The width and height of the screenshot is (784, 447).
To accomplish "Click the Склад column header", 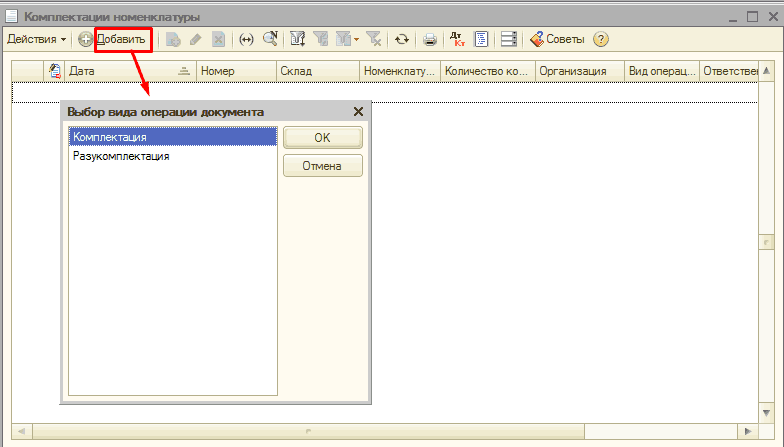I will click(x=318, y=71).
